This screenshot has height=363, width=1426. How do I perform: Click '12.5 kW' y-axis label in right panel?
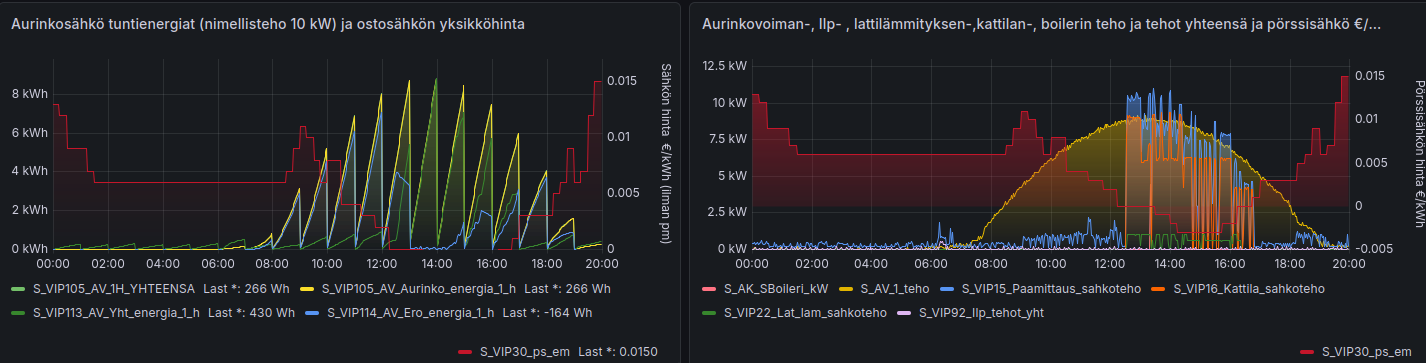coord(724,66)
